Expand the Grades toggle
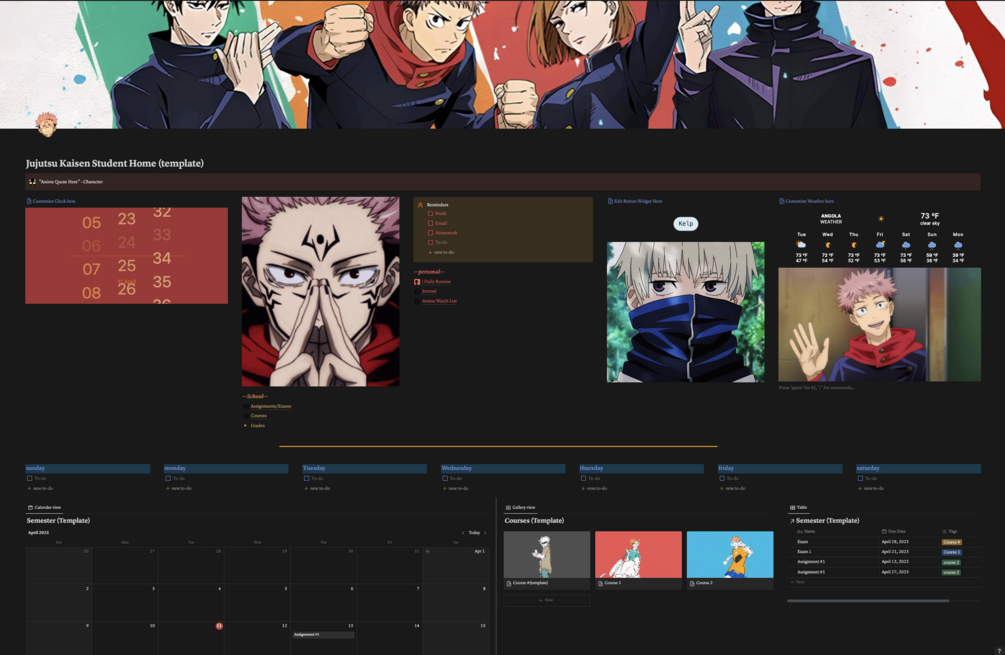The height and width of the screenshot is (655, 1005). (245, 426)
